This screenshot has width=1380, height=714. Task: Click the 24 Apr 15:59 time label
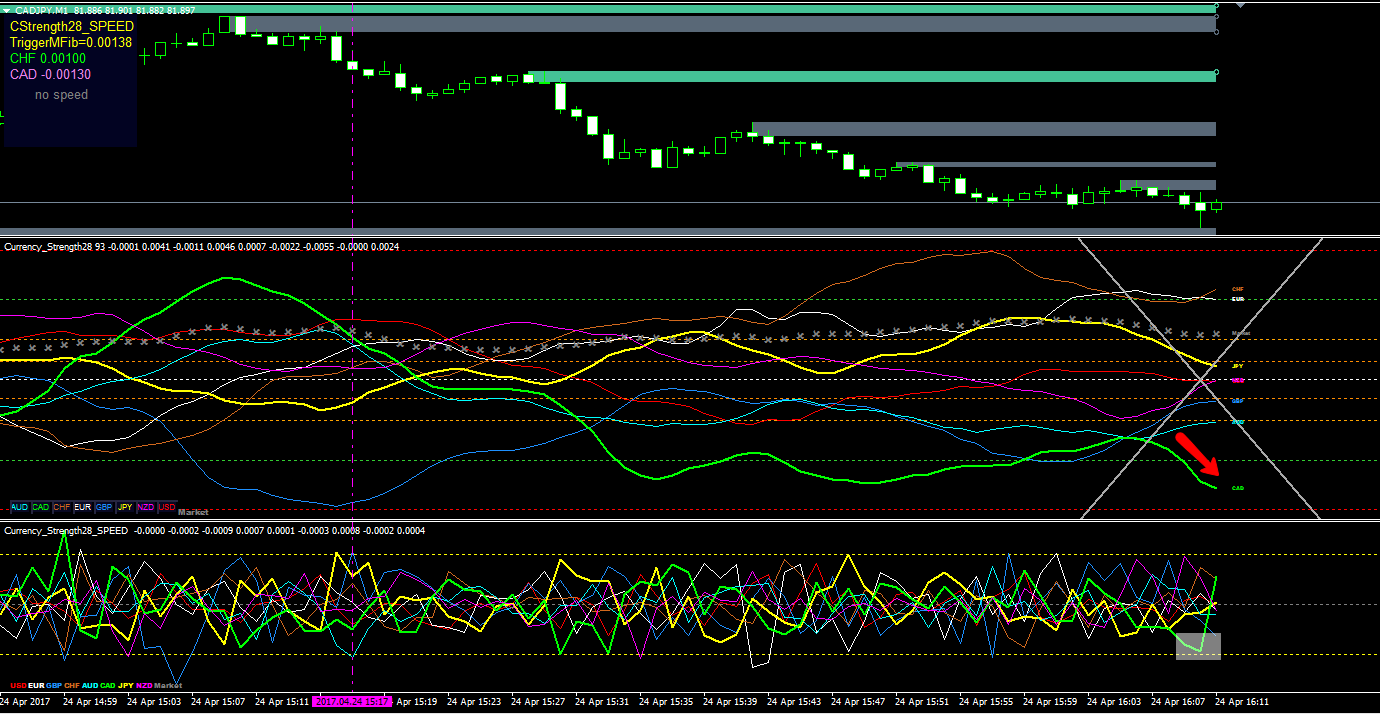click(1050, 702)
